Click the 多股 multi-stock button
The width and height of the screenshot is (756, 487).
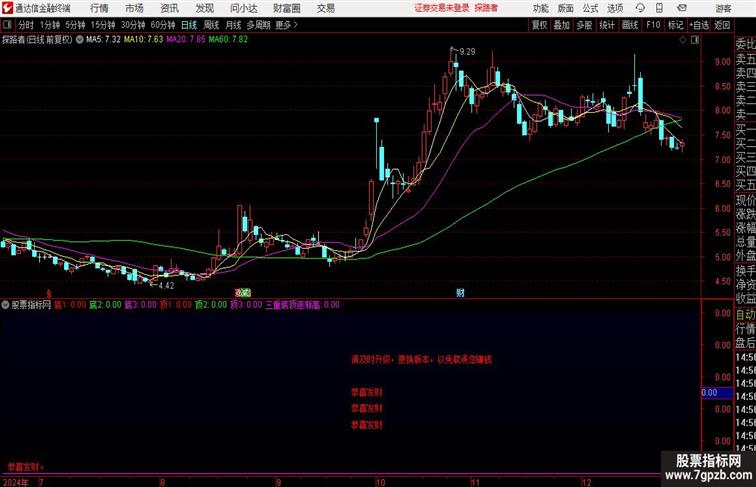[584, 25]
